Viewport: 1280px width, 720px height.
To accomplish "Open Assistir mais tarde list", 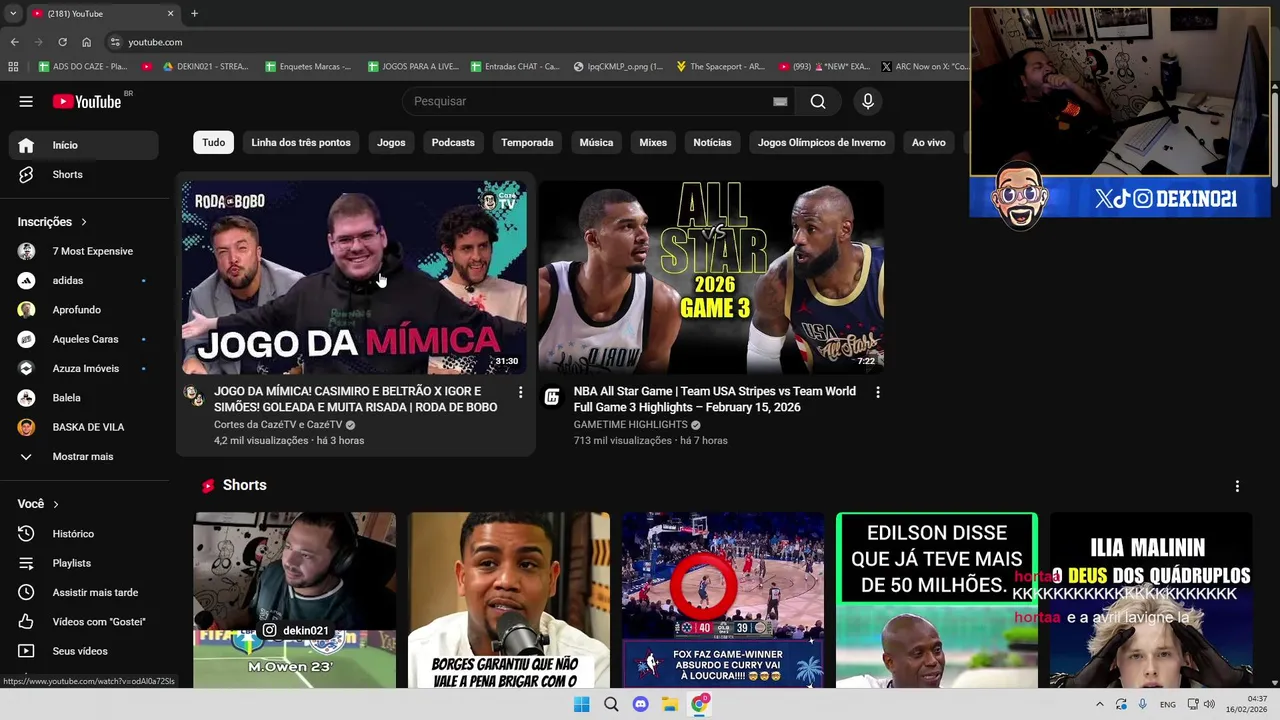I will pos(84,592).
